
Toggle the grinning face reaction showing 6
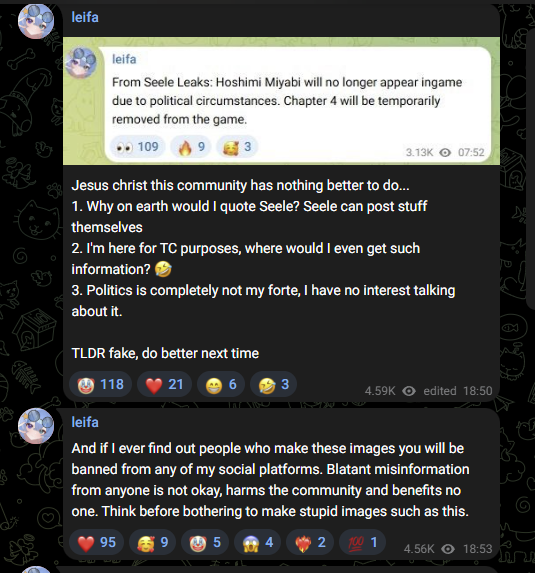[221, 384]
